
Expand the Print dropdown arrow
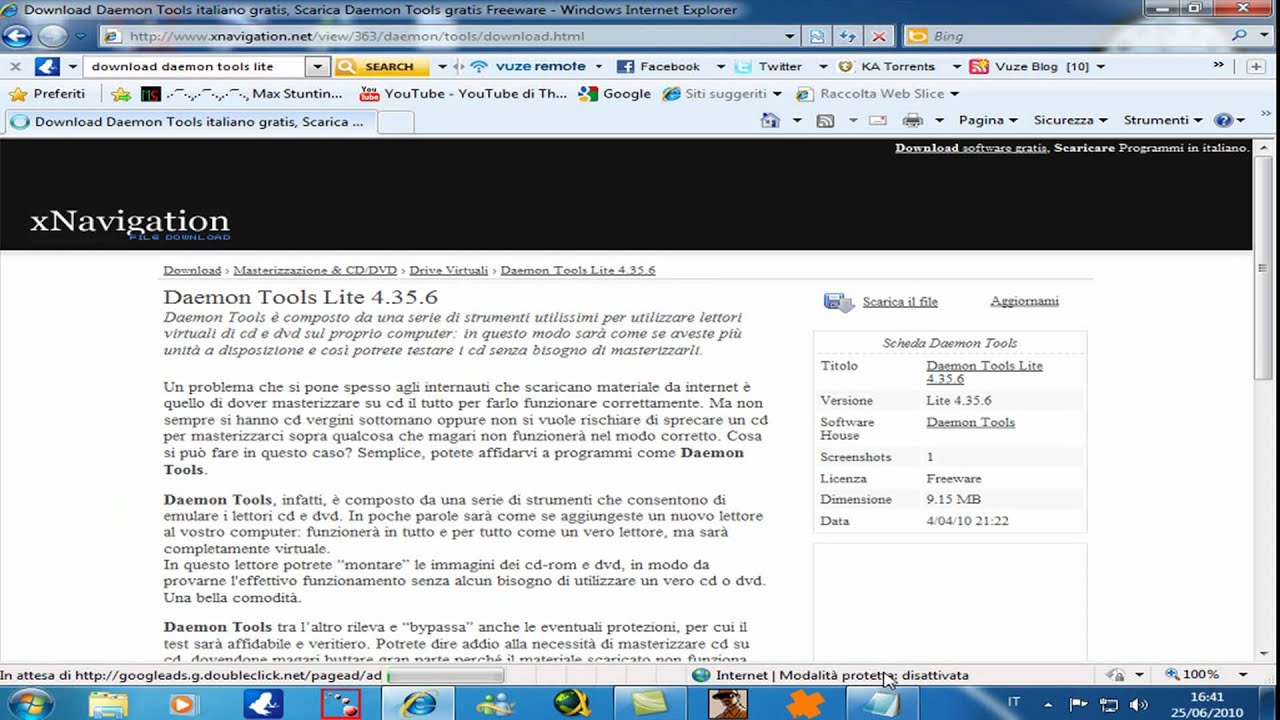939,120
